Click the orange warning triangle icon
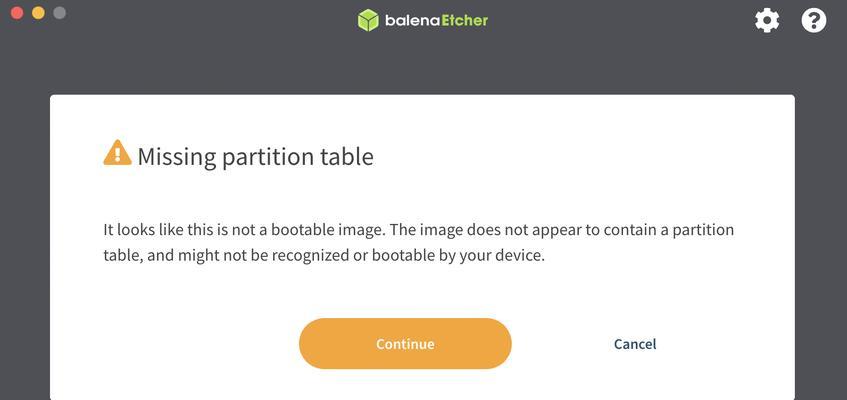The height and width of the screenshot is (400, 847). pos(117,152)
